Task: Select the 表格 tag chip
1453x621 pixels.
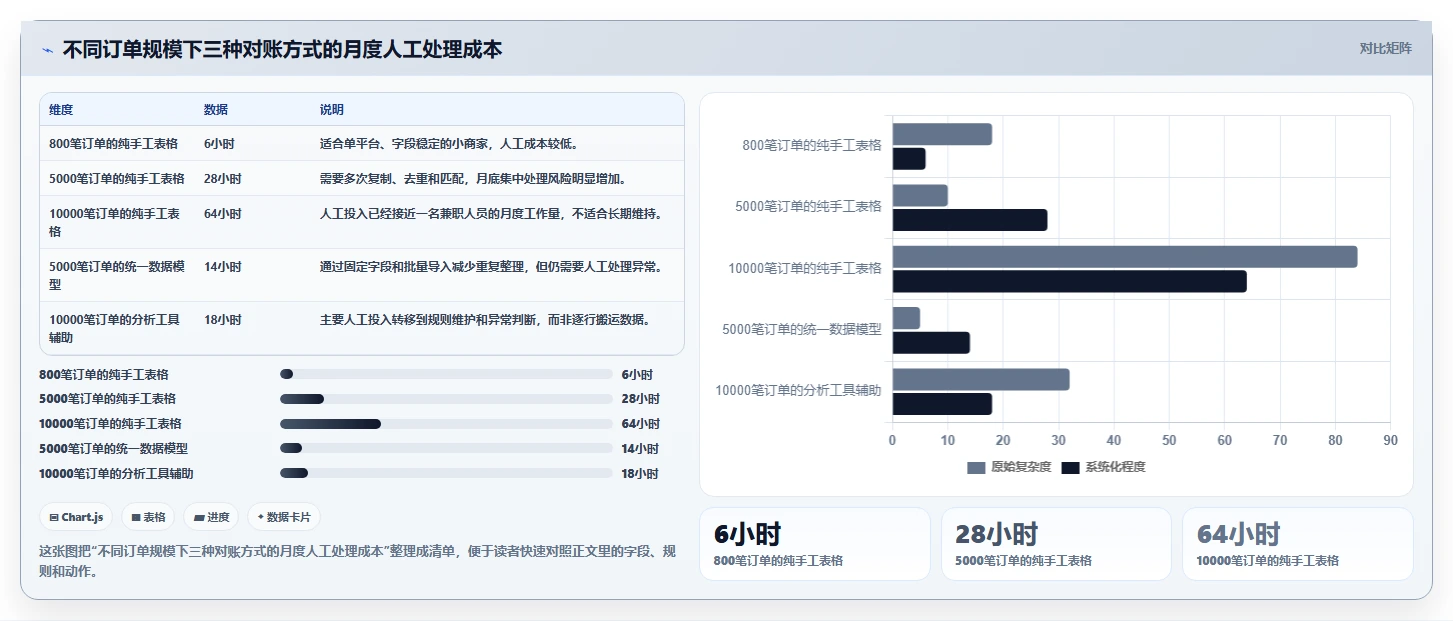Action: point(148,517)
